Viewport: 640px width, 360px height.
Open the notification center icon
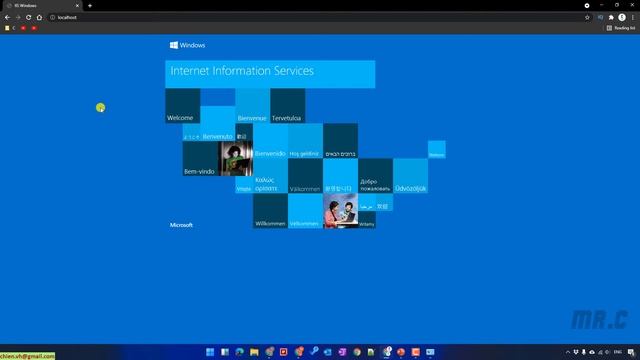631,352
